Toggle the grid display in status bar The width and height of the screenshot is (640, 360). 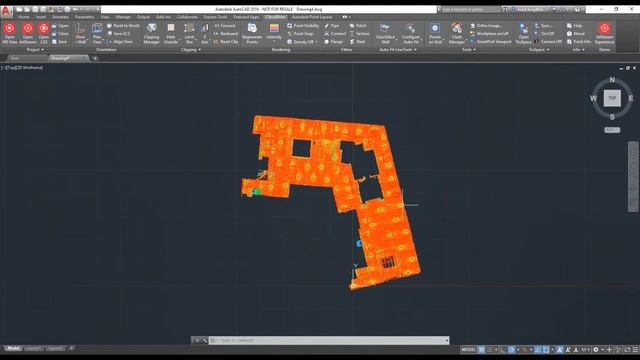[482, 350]
